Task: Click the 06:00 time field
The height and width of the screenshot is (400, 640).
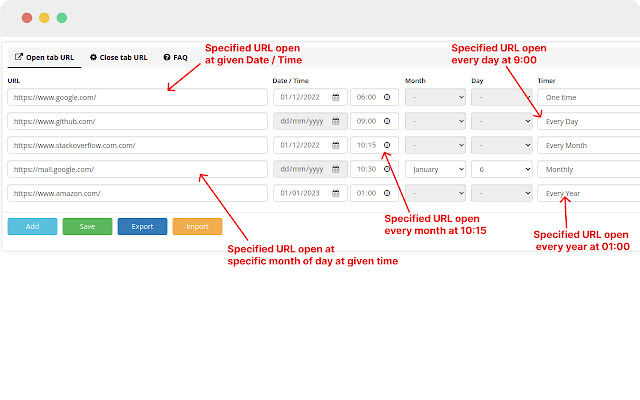Action: pos(374,97)
